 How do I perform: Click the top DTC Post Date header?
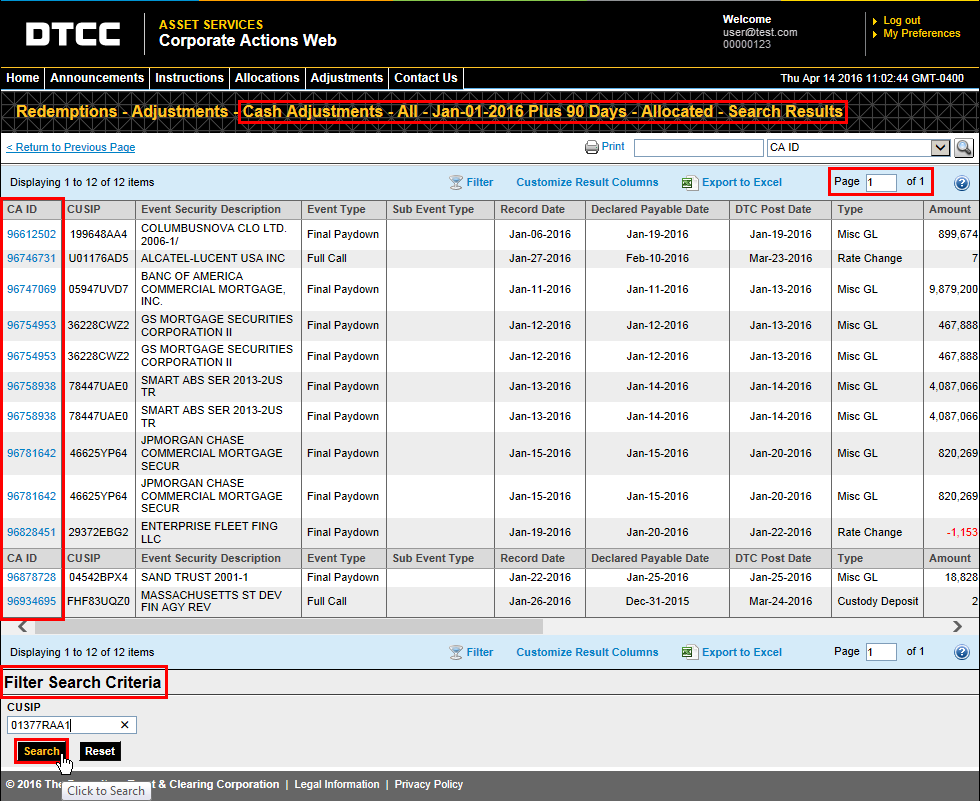pyautogui.click(x=780, y=209)
